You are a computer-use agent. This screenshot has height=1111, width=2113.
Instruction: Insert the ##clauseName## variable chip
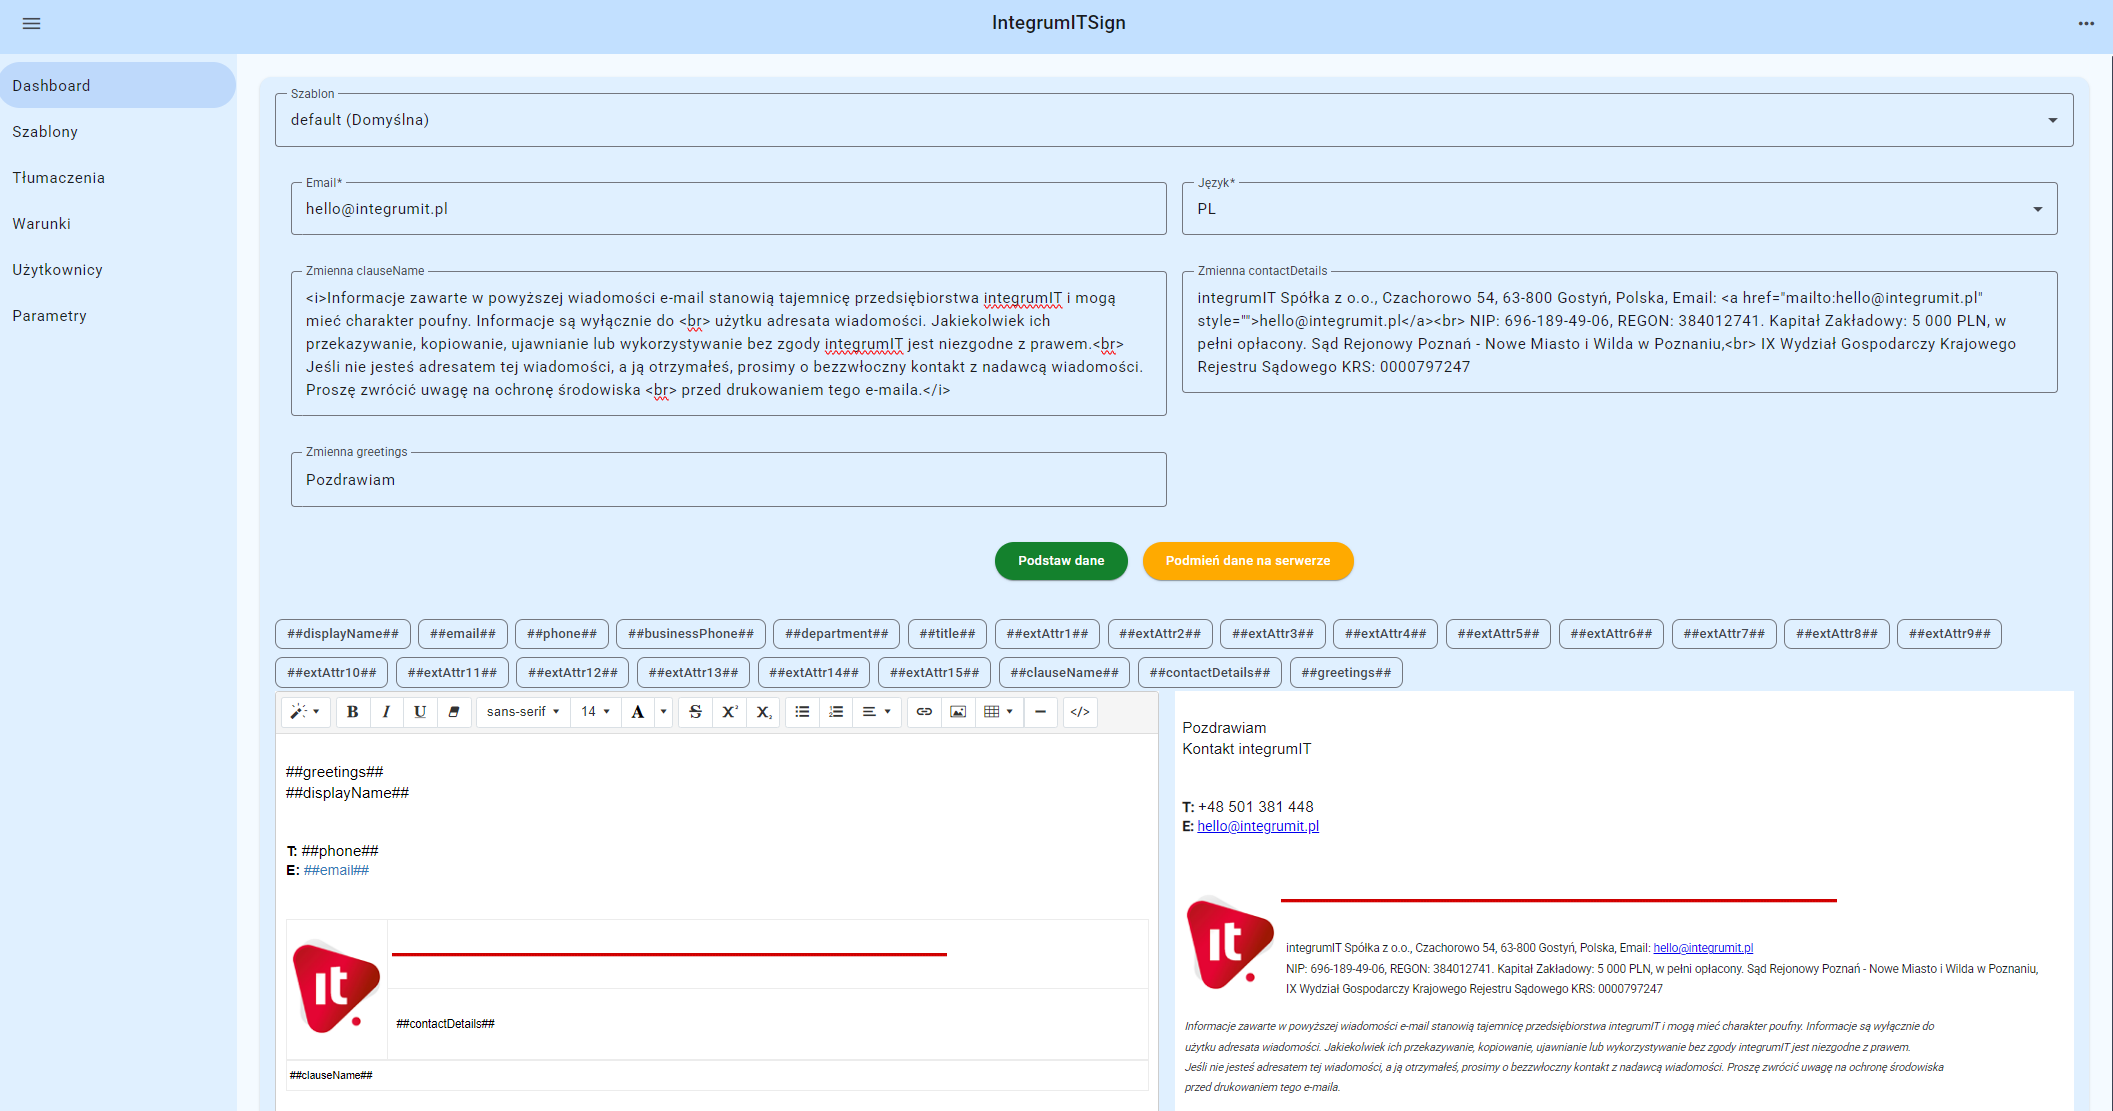1065,673
